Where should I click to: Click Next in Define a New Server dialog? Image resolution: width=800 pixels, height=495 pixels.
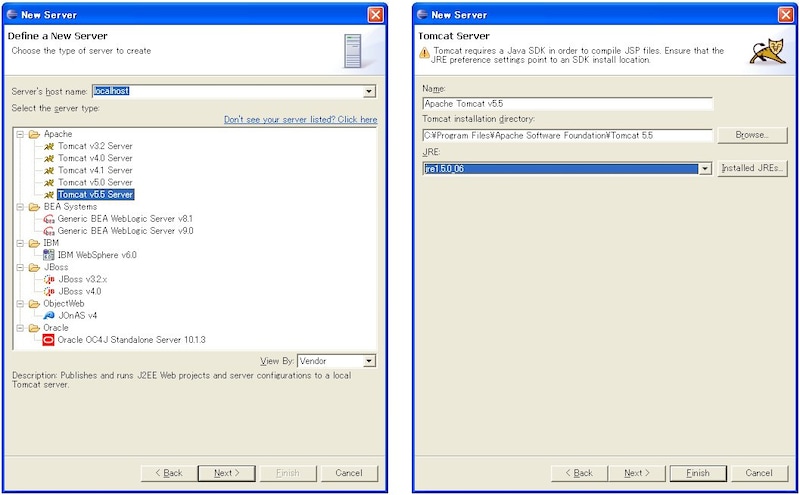click(x=227, y=473)
